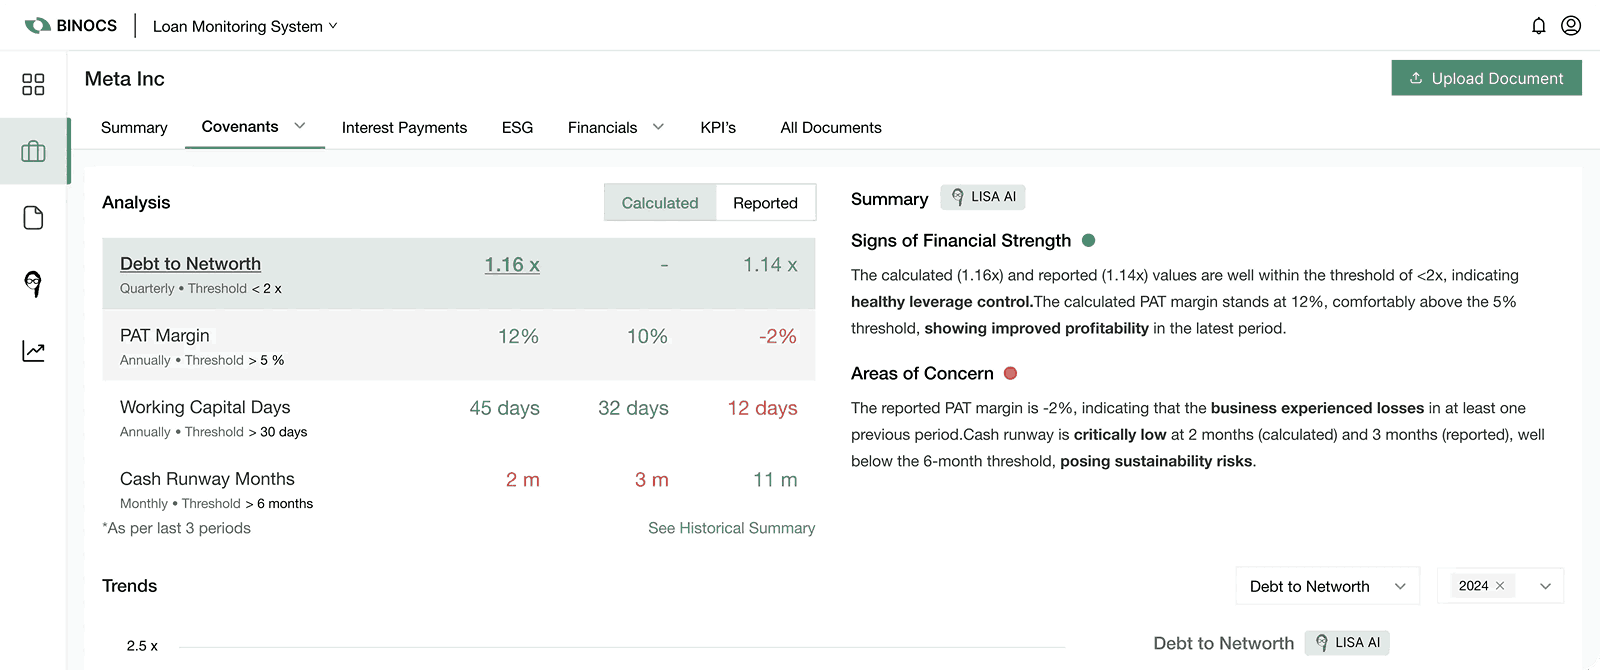Image resolution: width=1600 pixels, height=670 pixels.
Task: Click the PAT Margin 10% value
Action: (647, 337)
